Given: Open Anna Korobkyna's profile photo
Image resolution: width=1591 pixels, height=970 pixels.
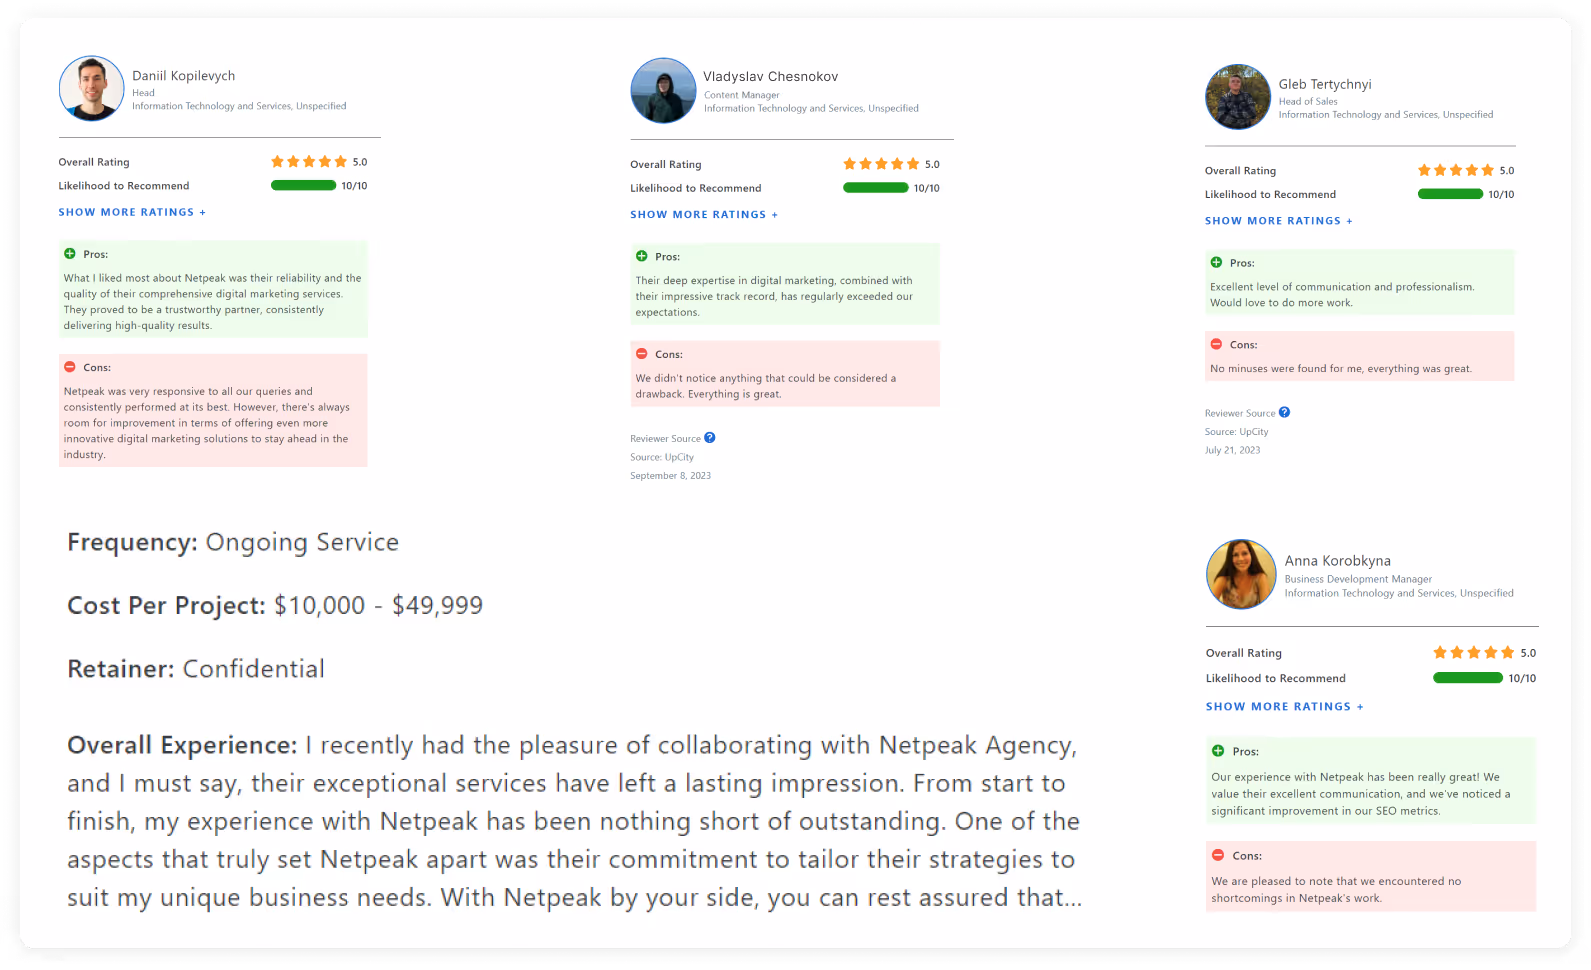Looking at the screenshot, I should (x=1241, y=574).
